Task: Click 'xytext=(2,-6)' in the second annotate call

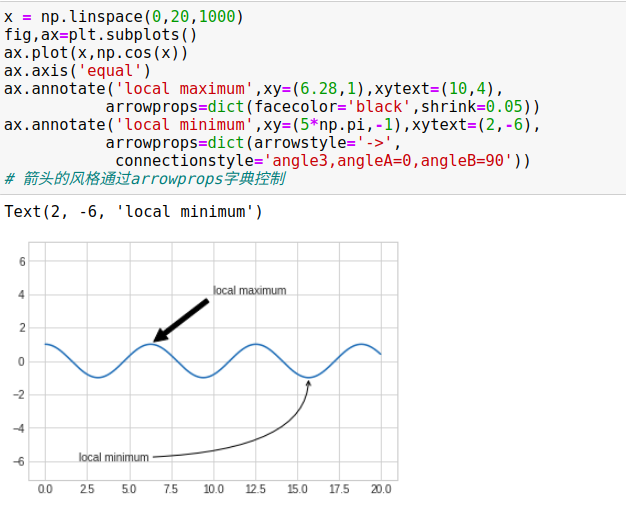Action: pyautogui.click(x=471, y=125)
